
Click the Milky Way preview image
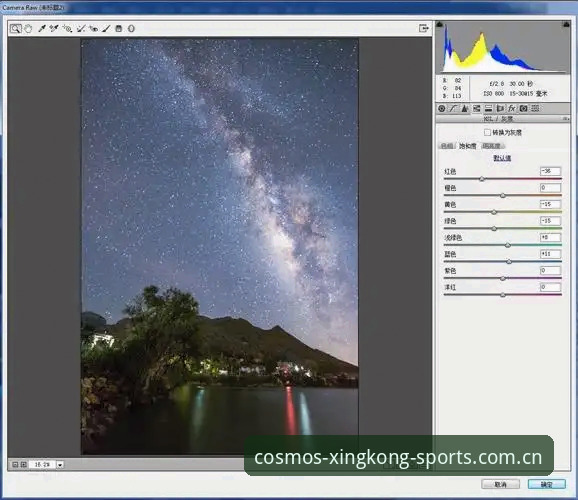click(x=219, y=246)
